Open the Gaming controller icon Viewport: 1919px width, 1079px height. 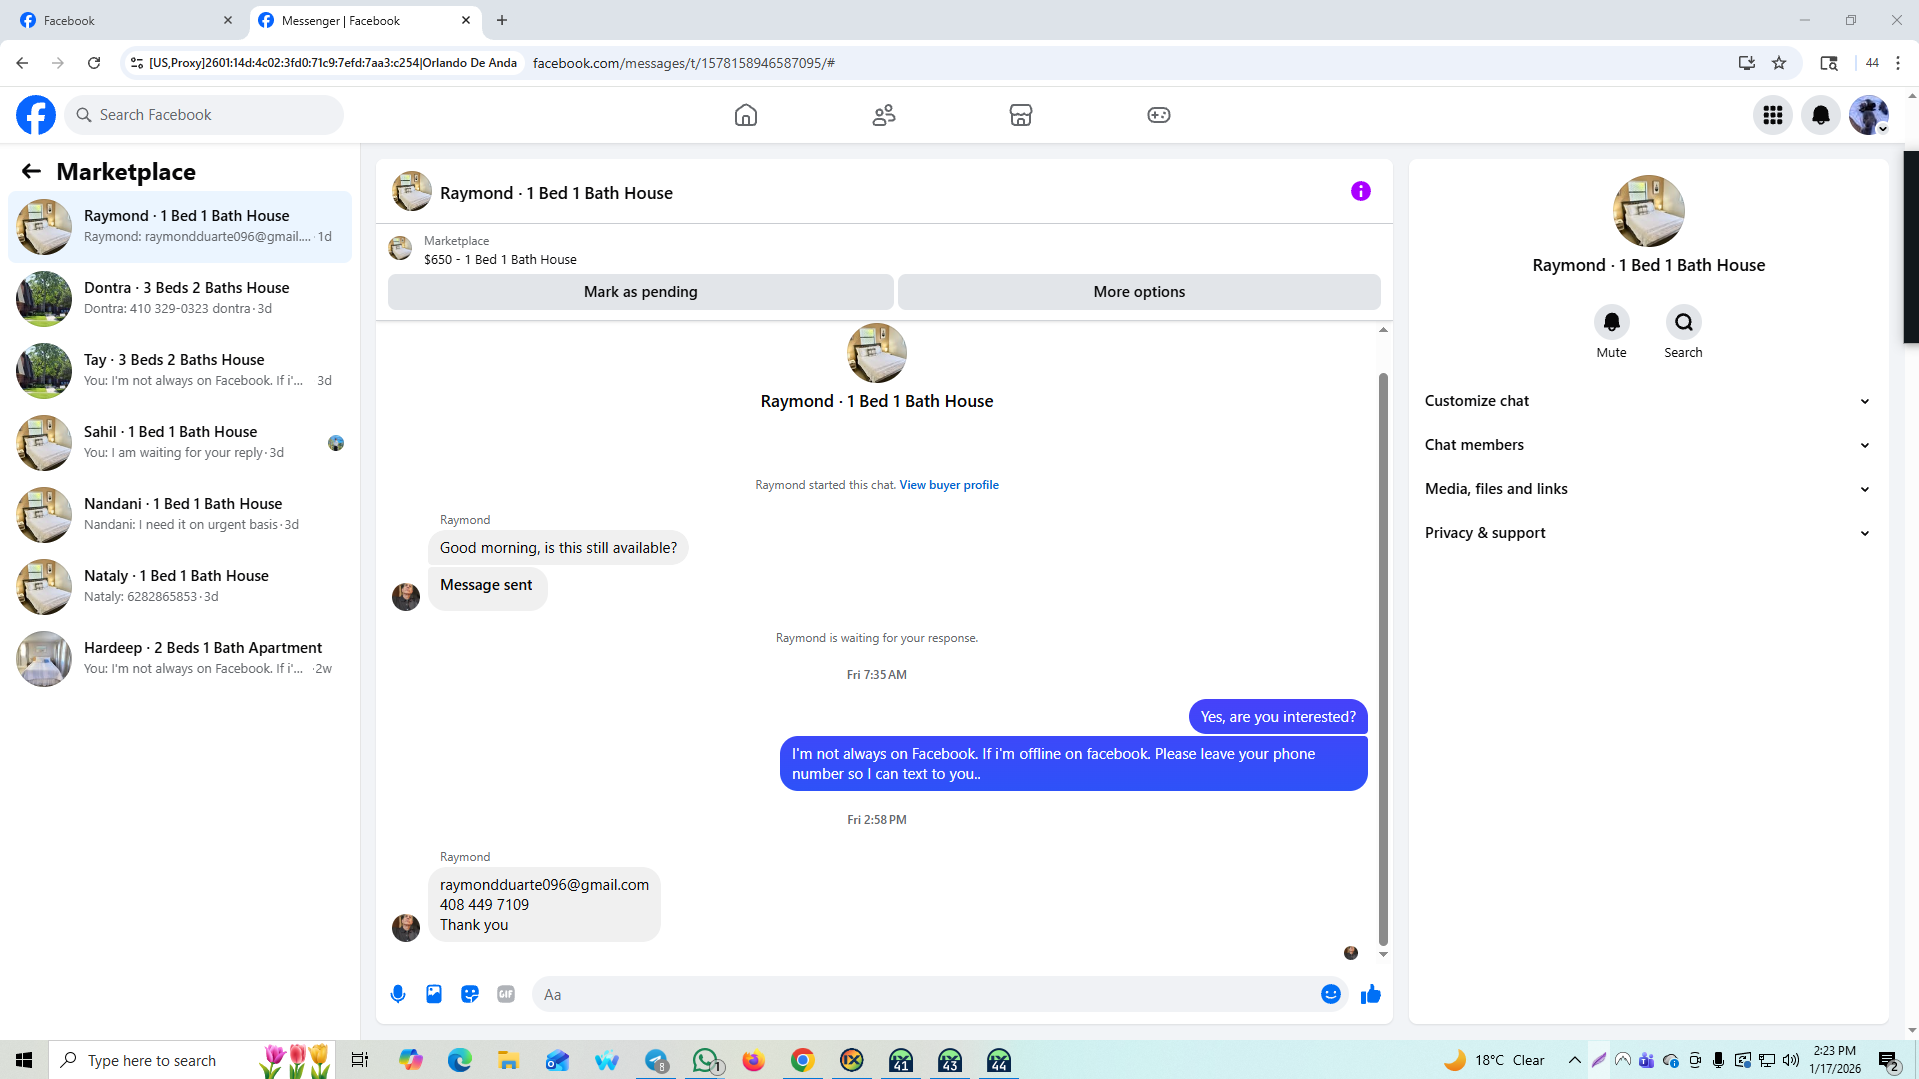(1158, 115)
